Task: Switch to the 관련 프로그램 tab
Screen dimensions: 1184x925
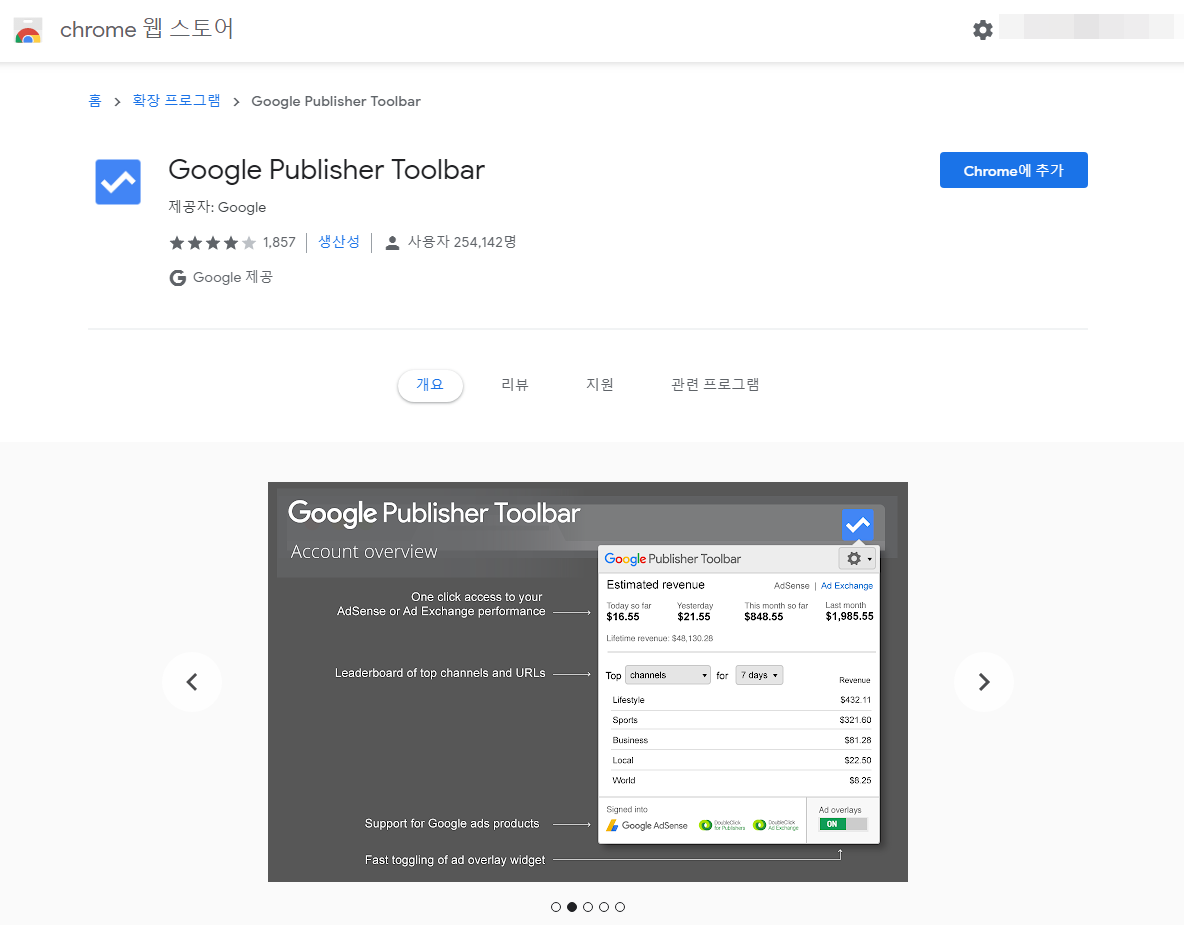Action: point(715,385)
